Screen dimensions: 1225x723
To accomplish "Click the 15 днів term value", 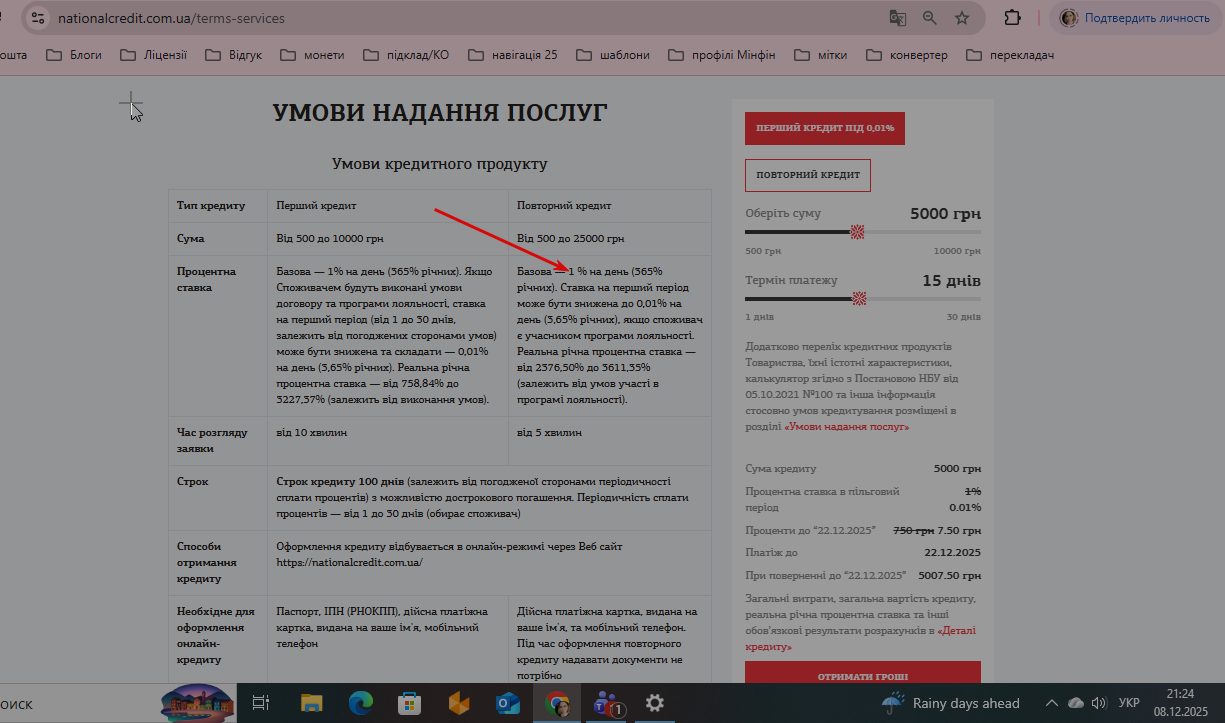I will (951, 281).
